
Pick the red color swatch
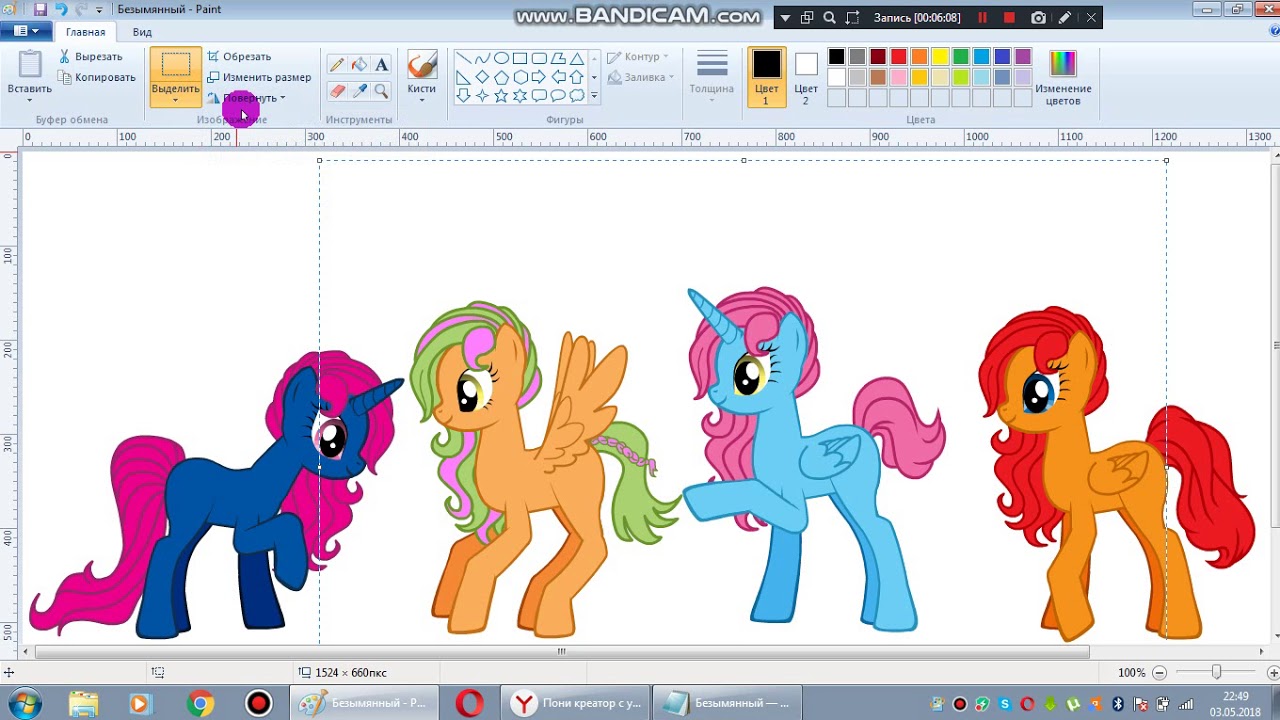(x=899, y=57)
